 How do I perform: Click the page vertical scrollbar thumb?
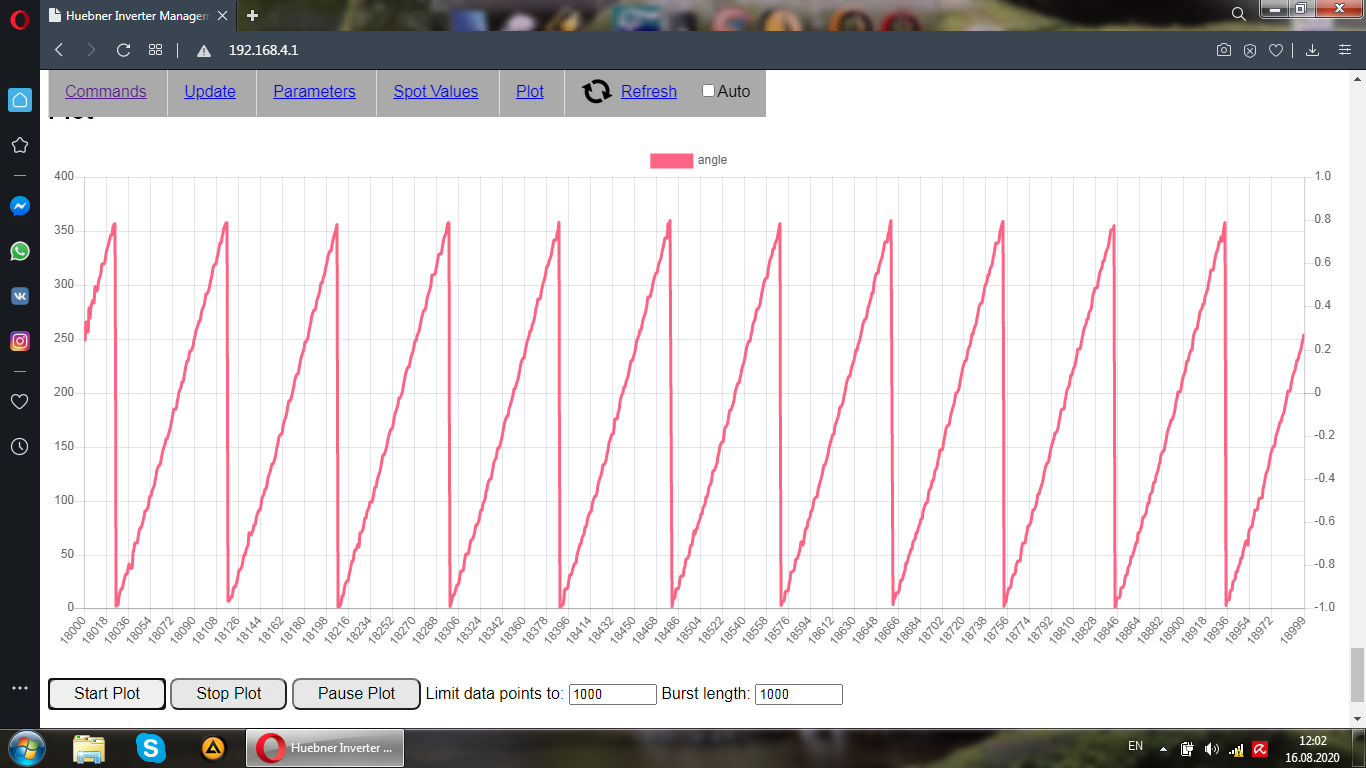point(1357,674)
